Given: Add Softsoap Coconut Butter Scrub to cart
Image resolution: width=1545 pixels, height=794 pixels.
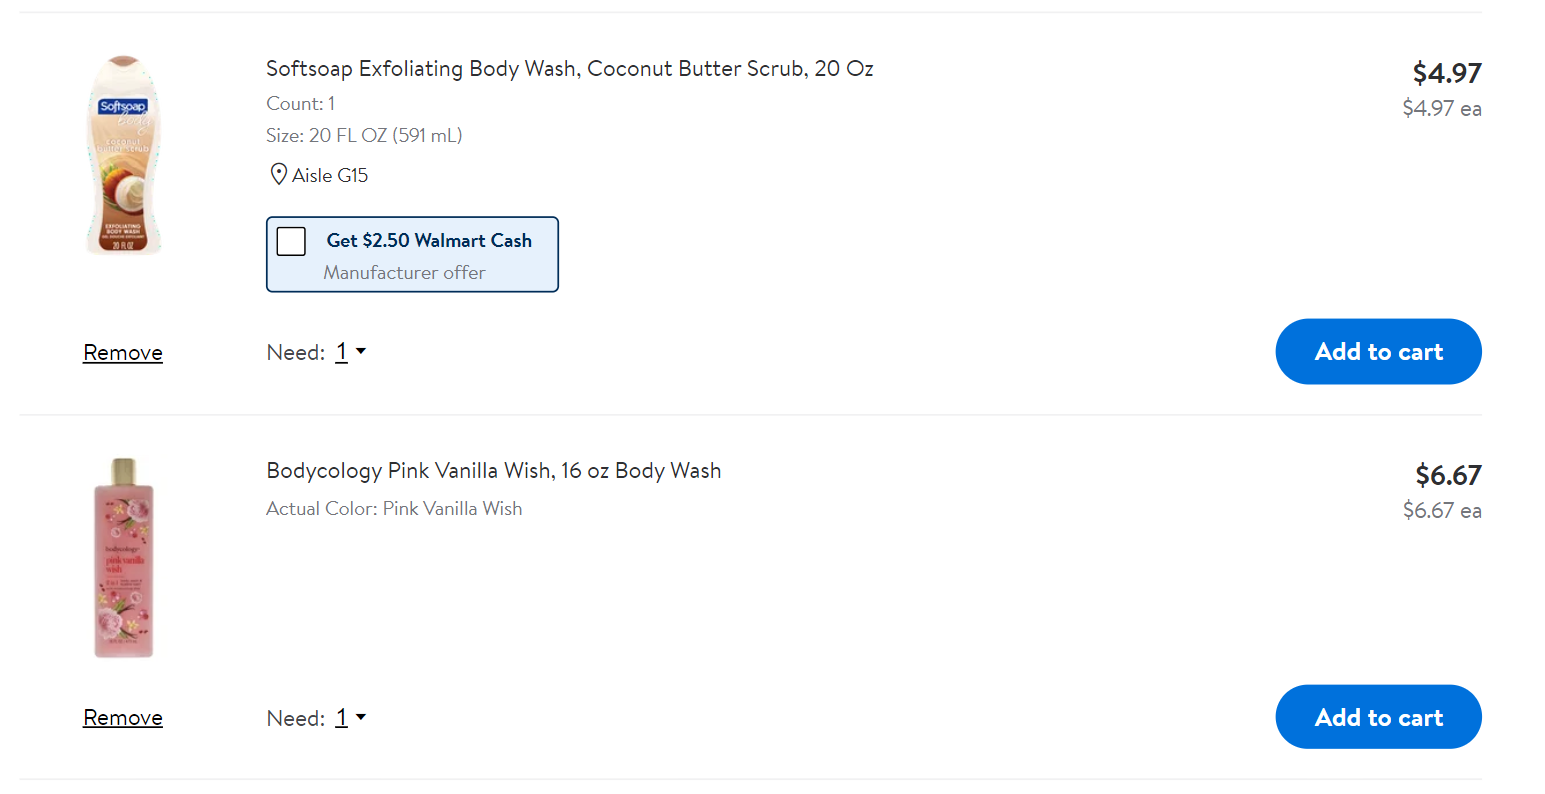Looking at the screenshot, I should pyautogui.click(x=1378, y=352).
